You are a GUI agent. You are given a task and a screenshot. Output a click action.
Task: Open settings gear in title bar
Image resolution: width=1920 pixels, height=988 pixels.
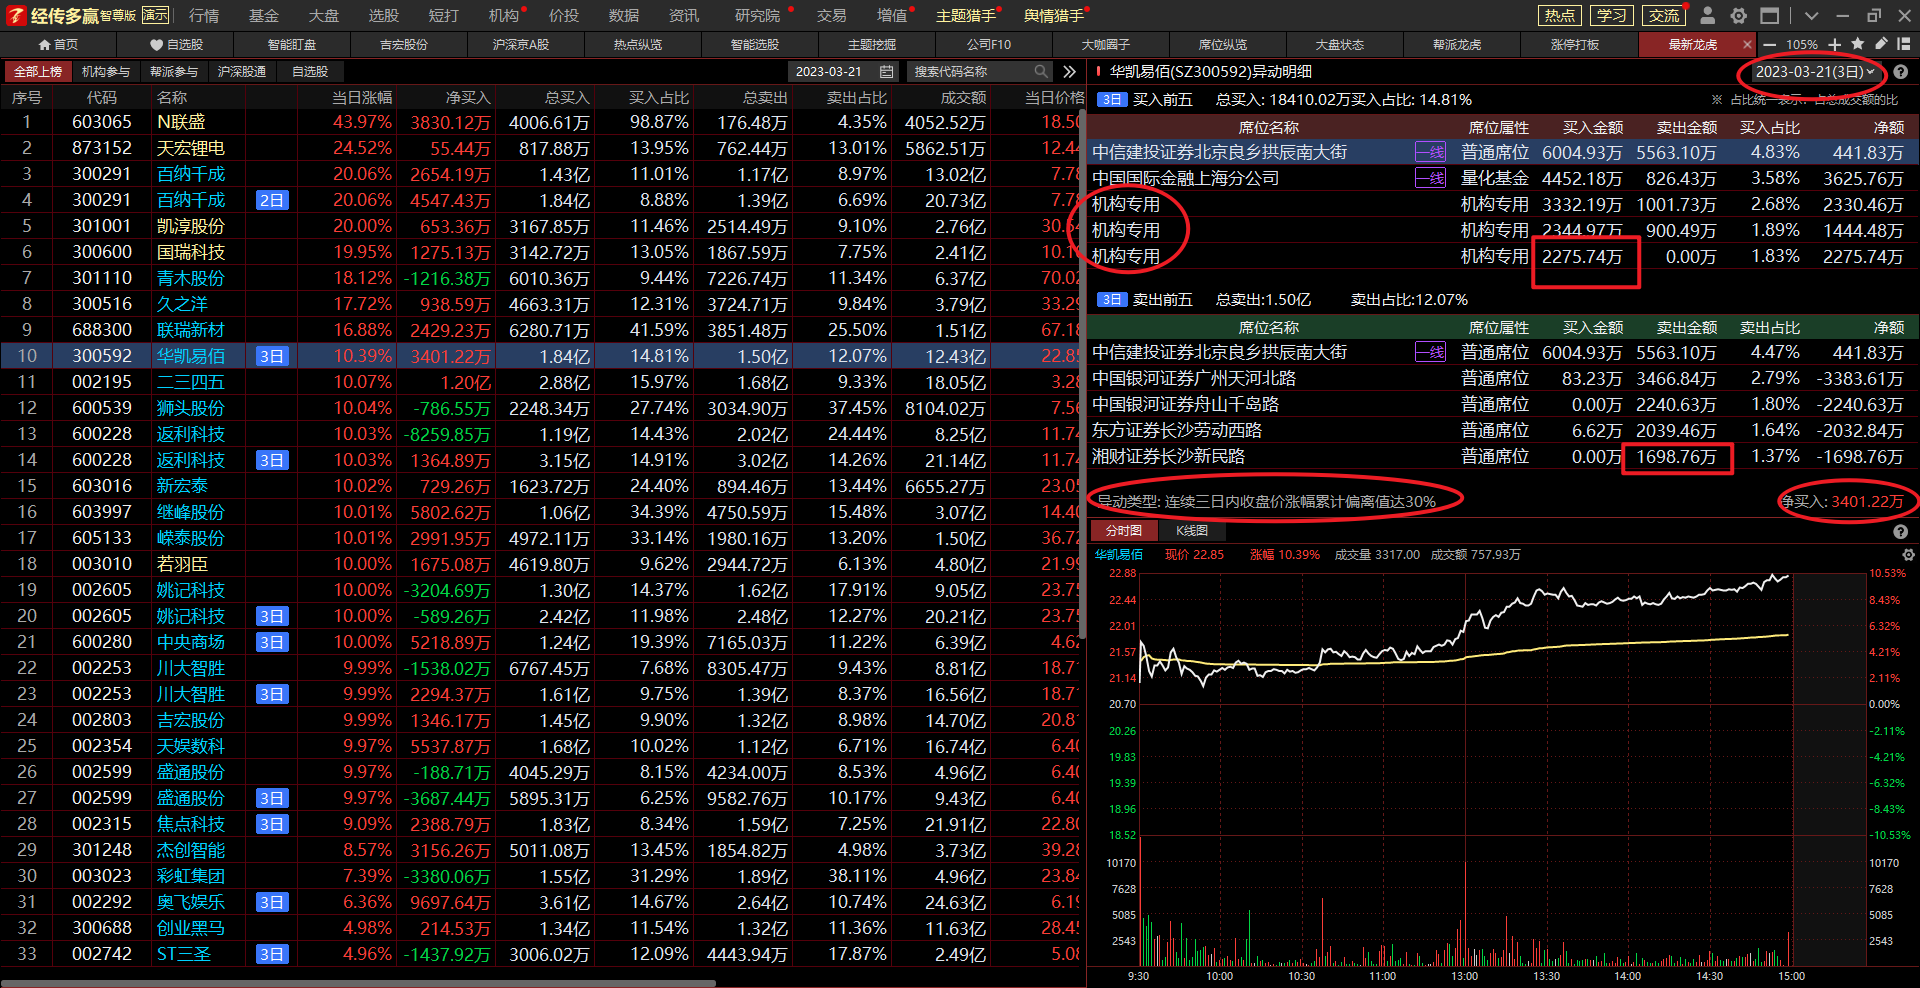click(1739, 15)
